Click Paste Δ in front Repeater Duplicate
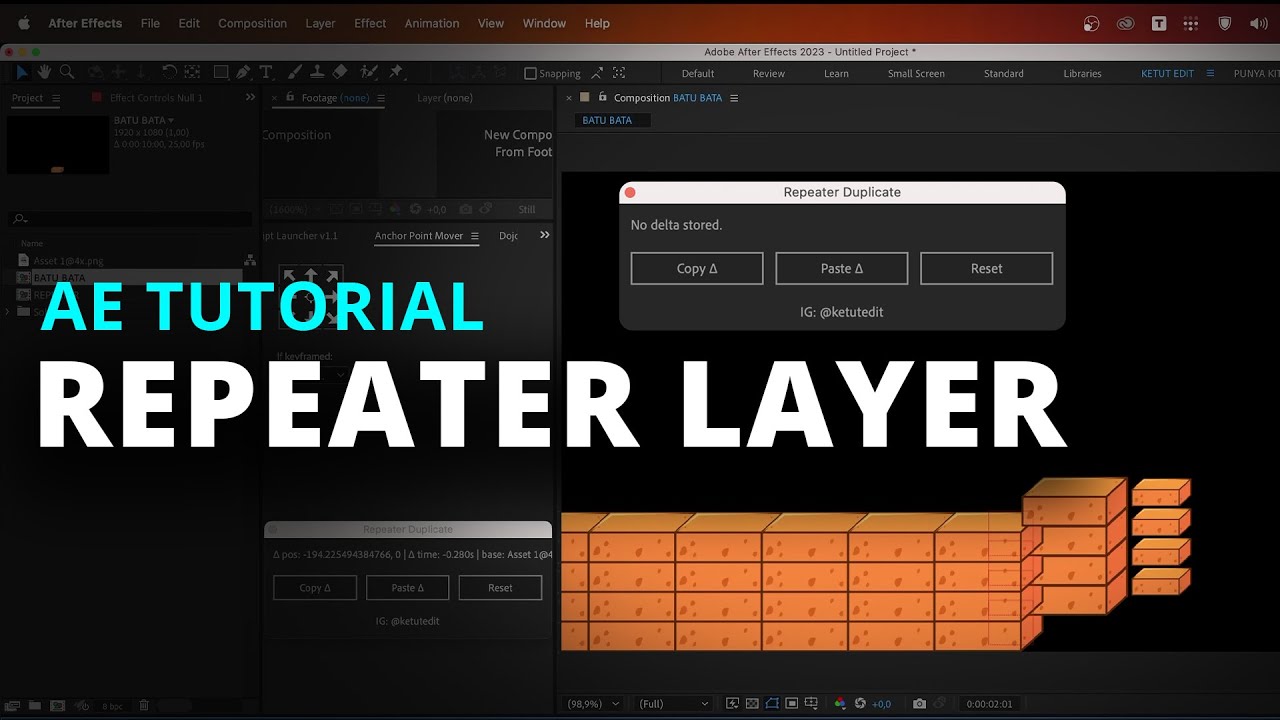 [x=842, y=268]
